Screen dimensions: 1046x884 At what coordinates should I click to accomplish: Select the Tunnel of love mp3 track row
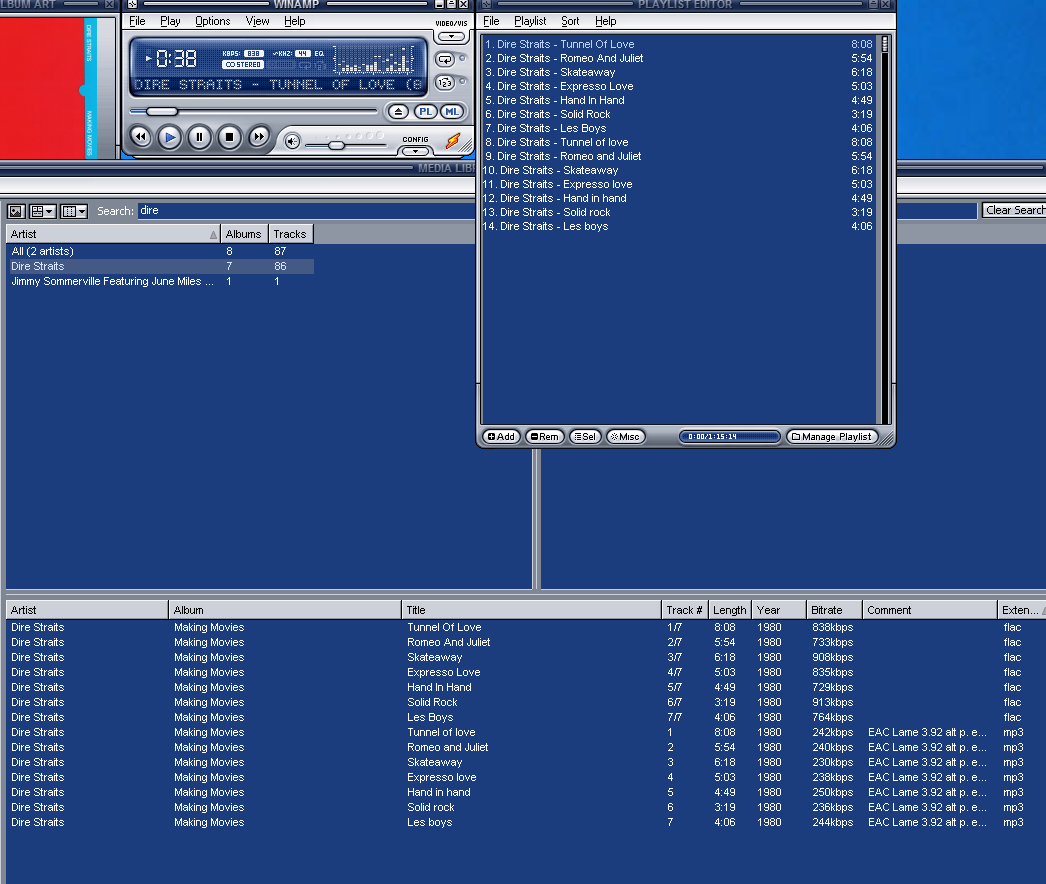[x=524, y=733]
